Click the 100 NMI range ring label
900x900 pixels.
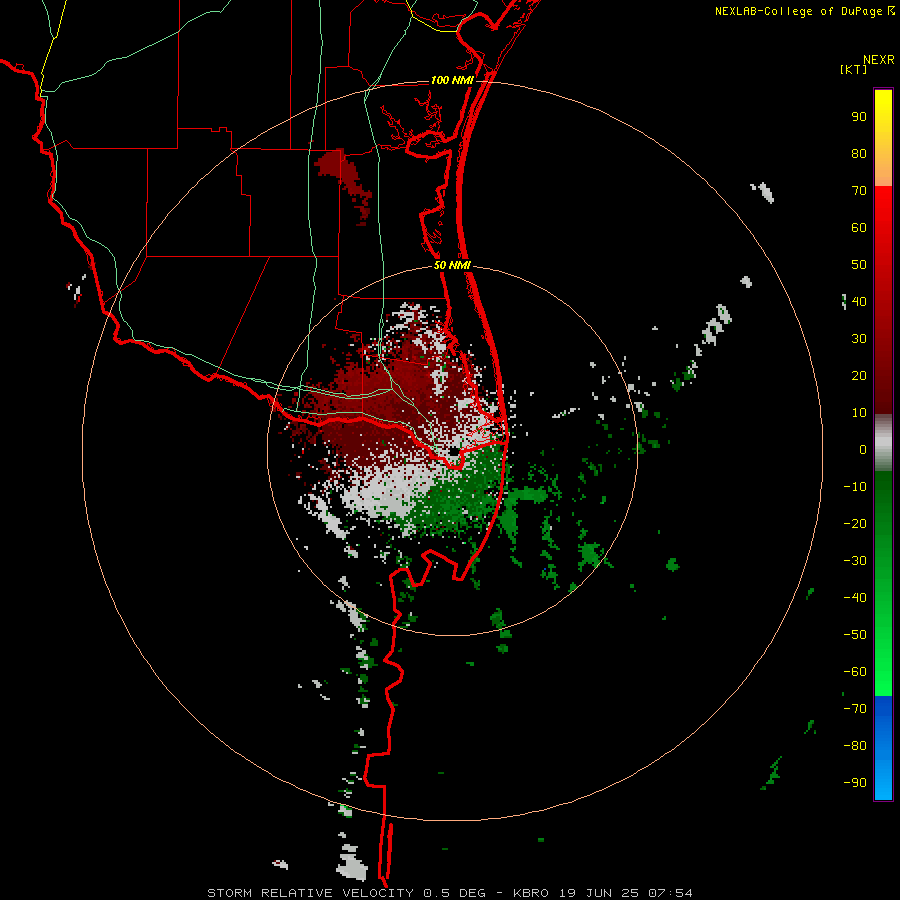click(452, 80)
